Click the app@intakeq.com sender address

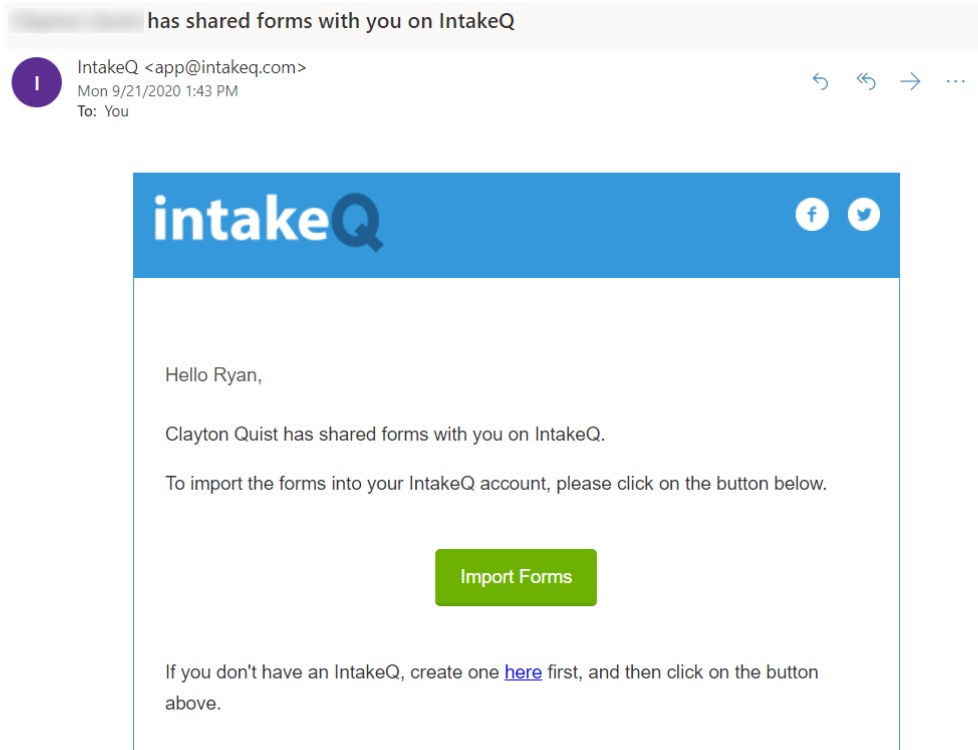[225, 67]
